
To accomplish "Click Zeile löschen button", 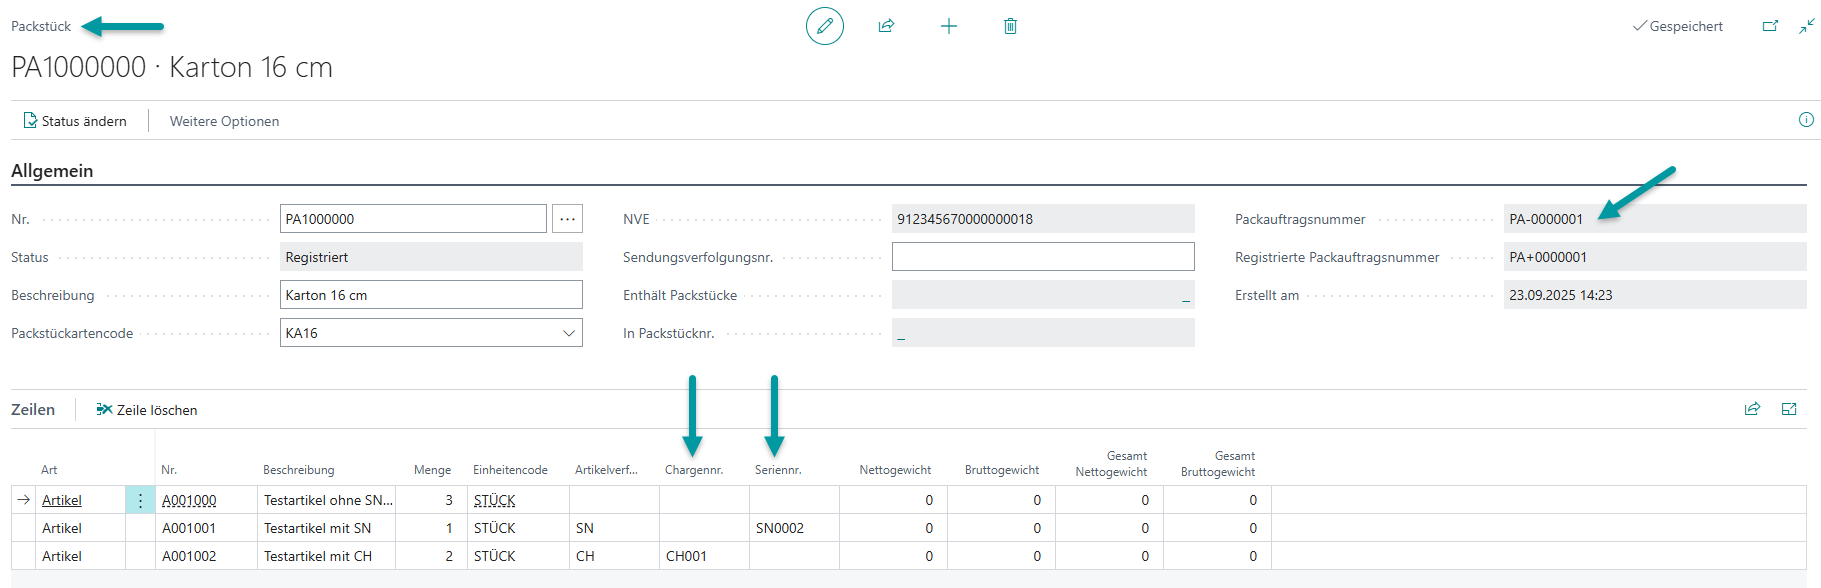I will pos(147,410).
